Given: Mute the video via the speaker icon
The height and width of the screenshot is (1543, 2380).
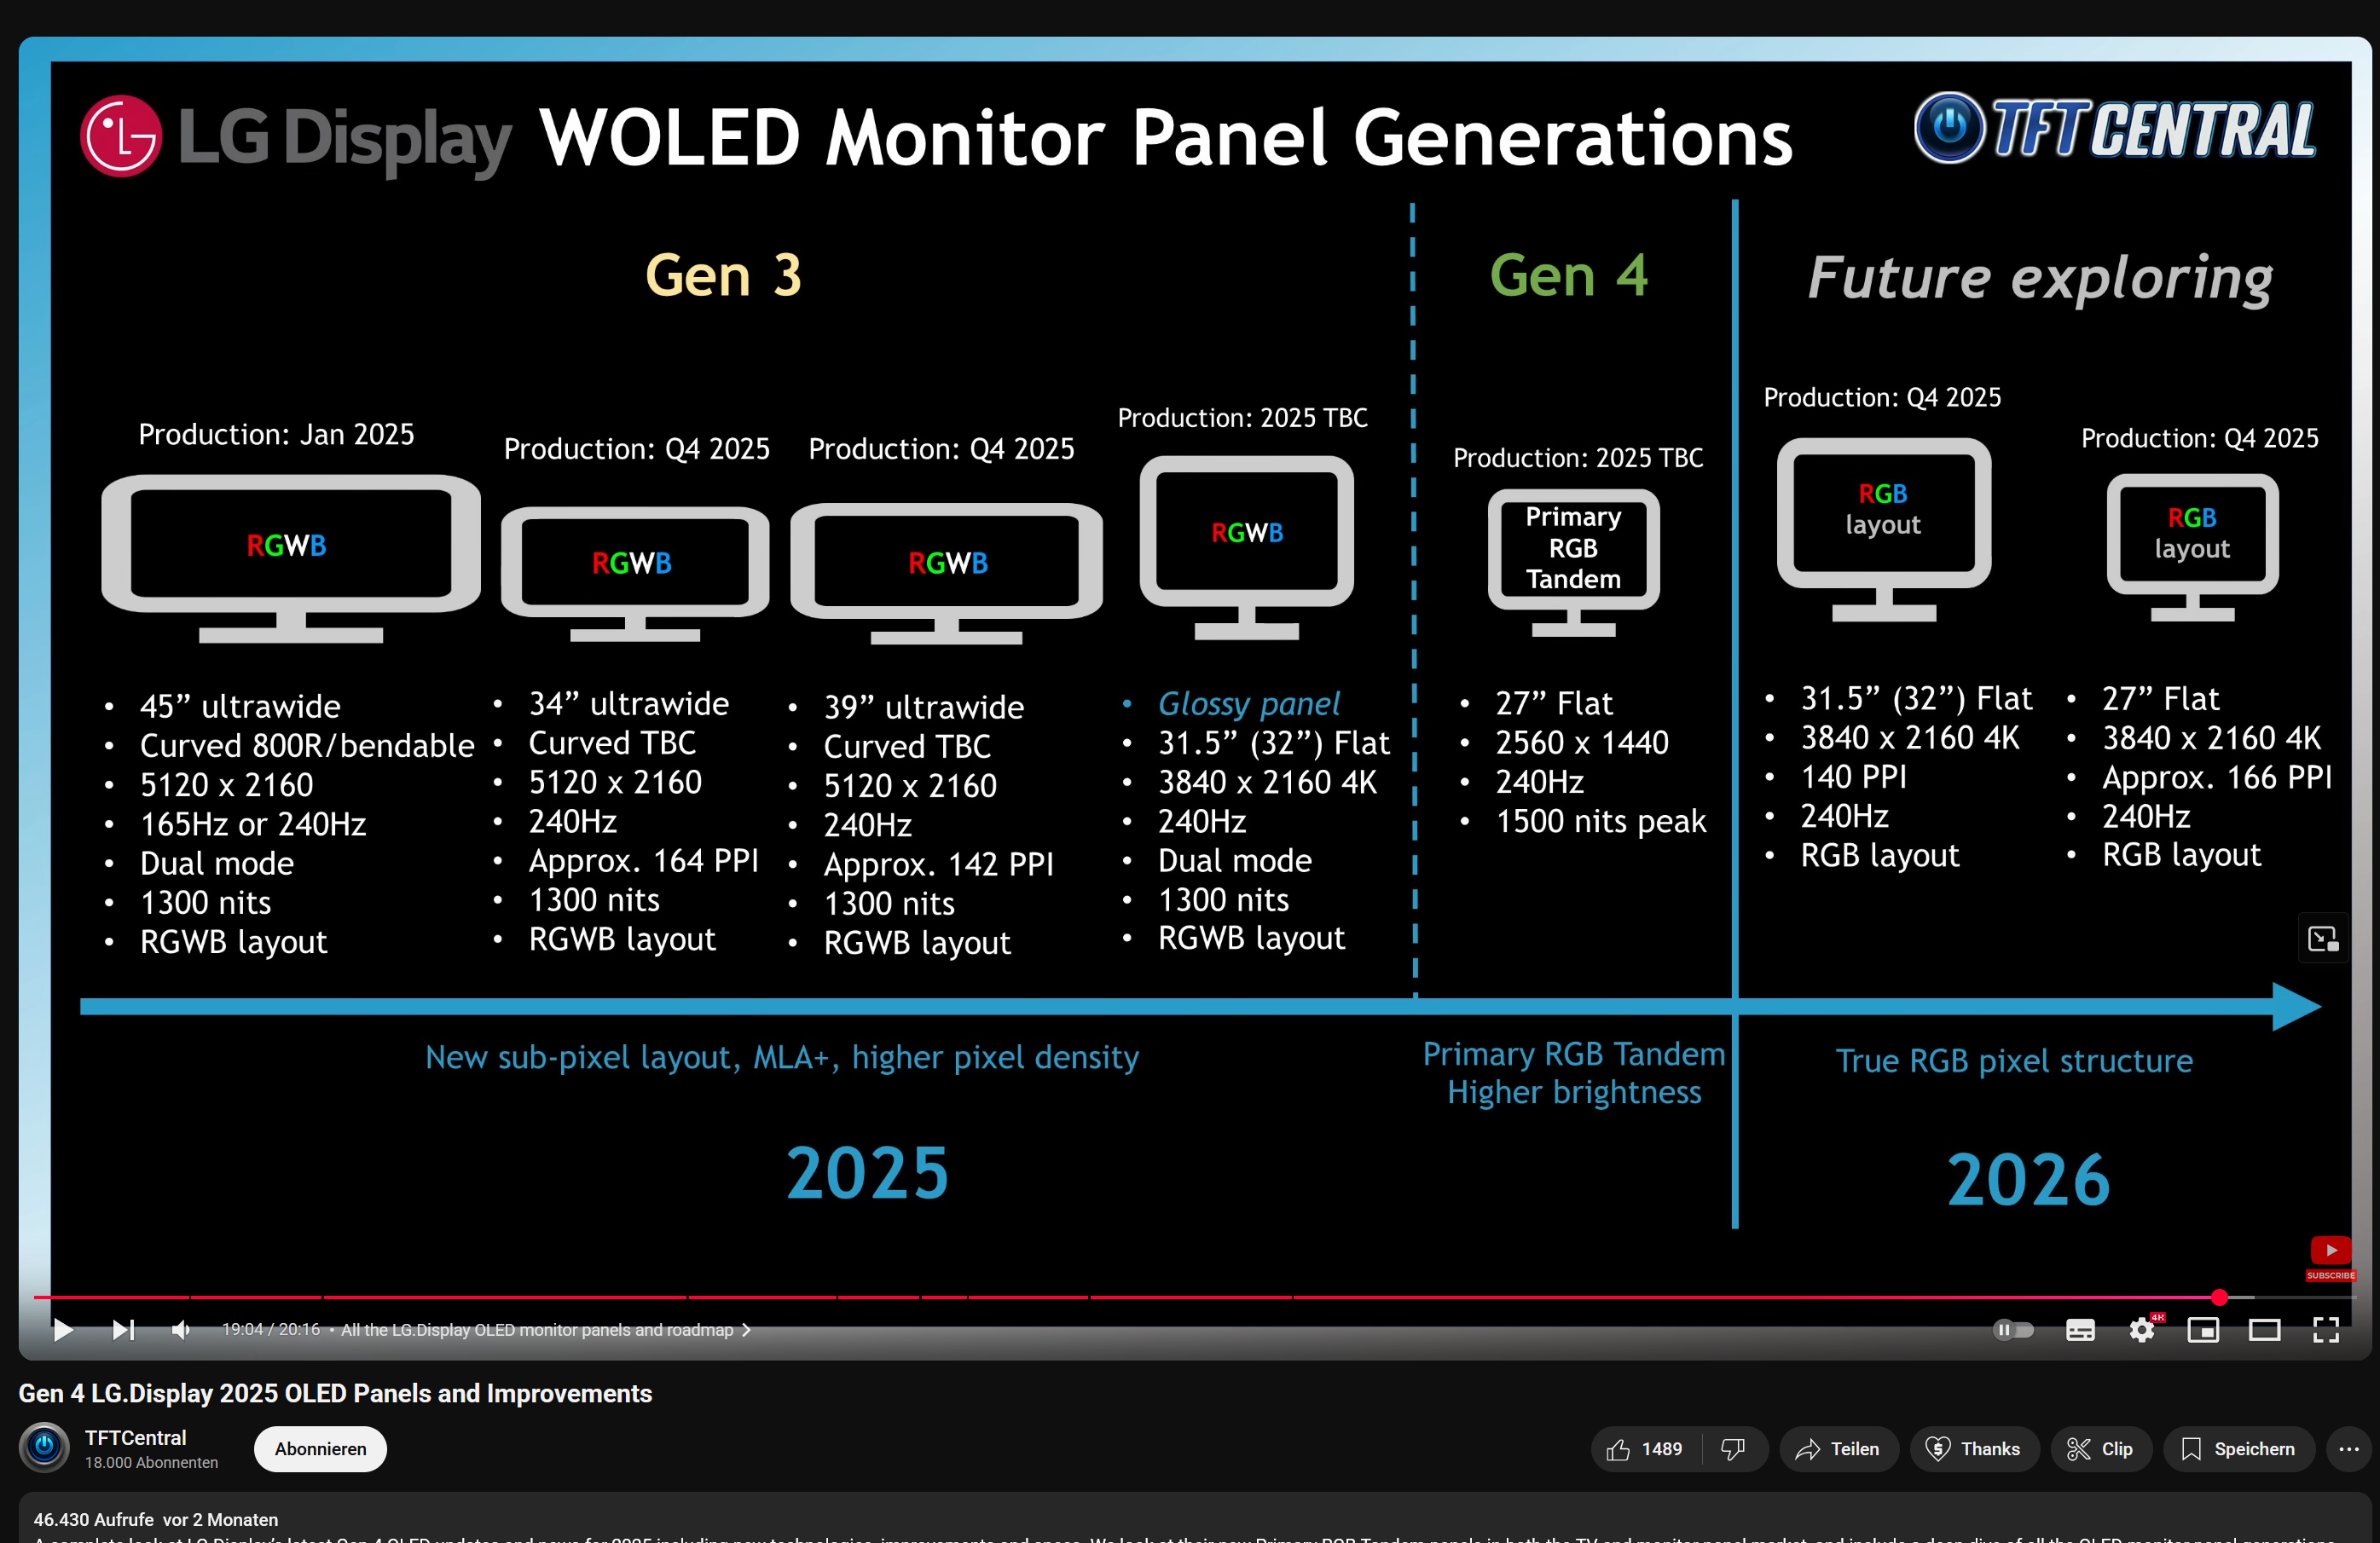Looking at the screenshot, I should pyautogui.click(x=181, y=1330).
